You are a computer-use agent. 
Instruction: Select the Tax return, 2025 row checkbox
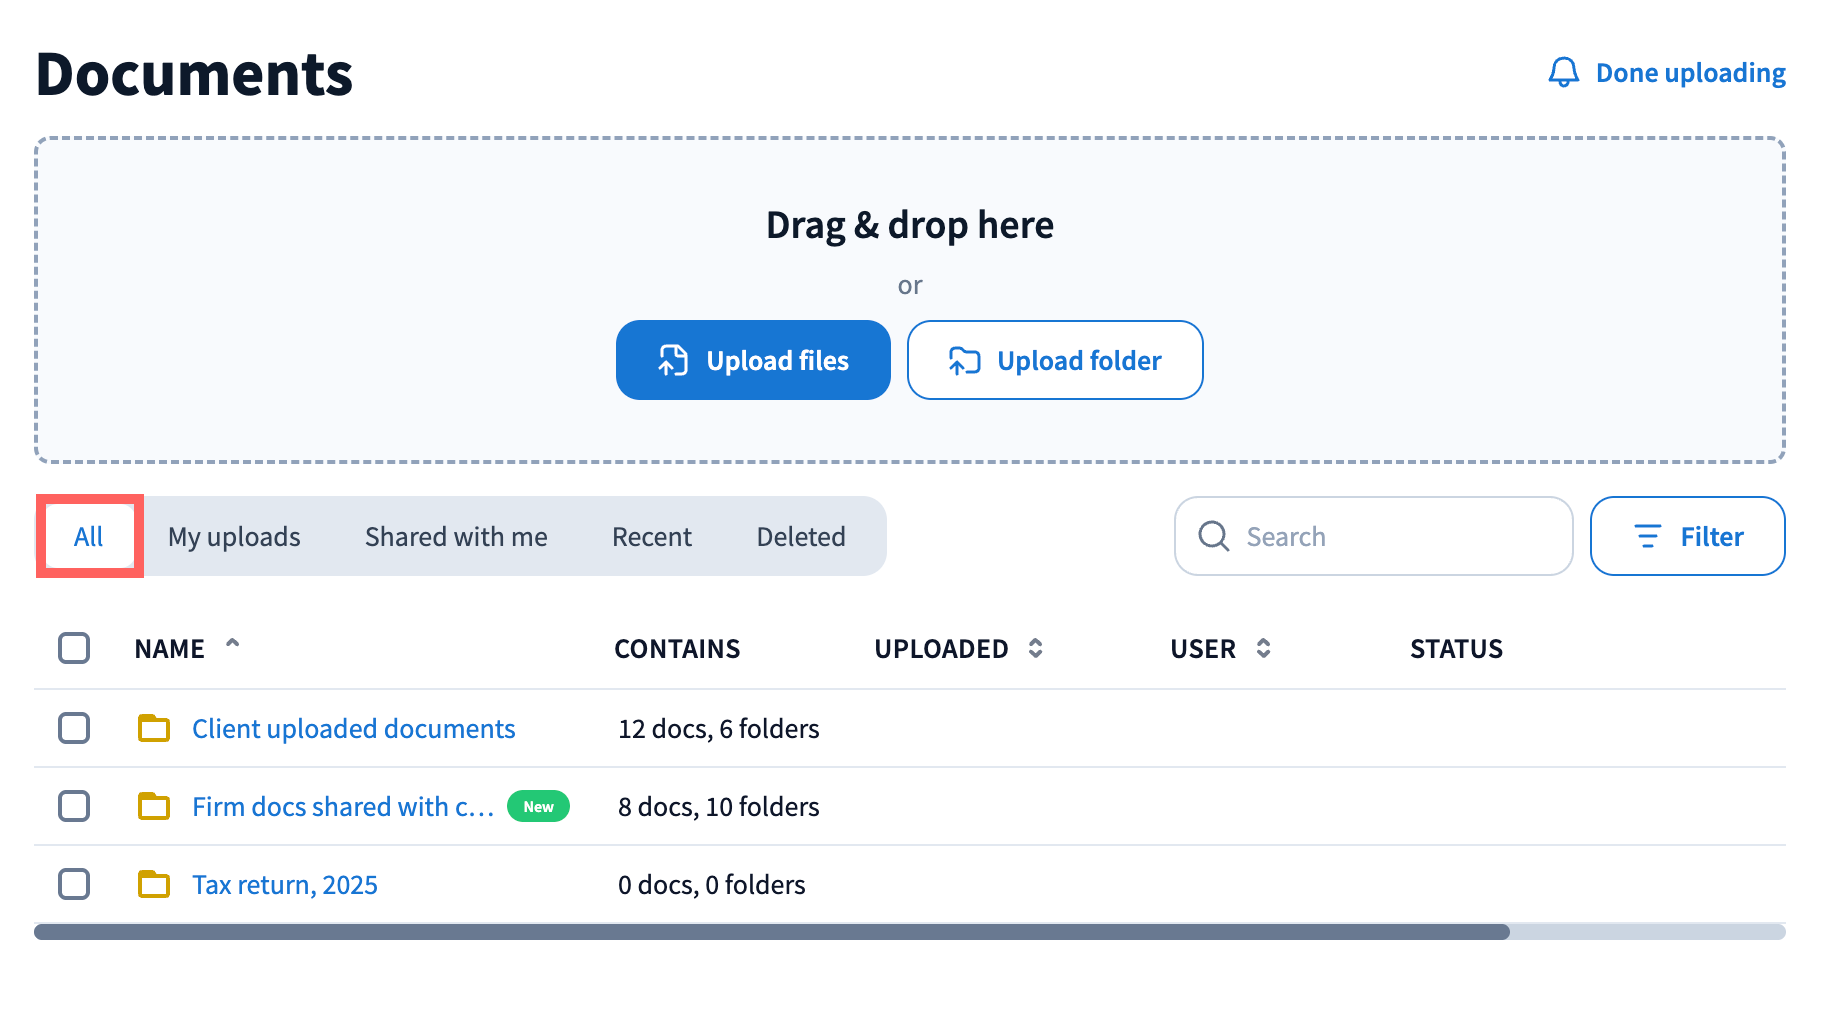pyautogui.click(x=74, y=884)
